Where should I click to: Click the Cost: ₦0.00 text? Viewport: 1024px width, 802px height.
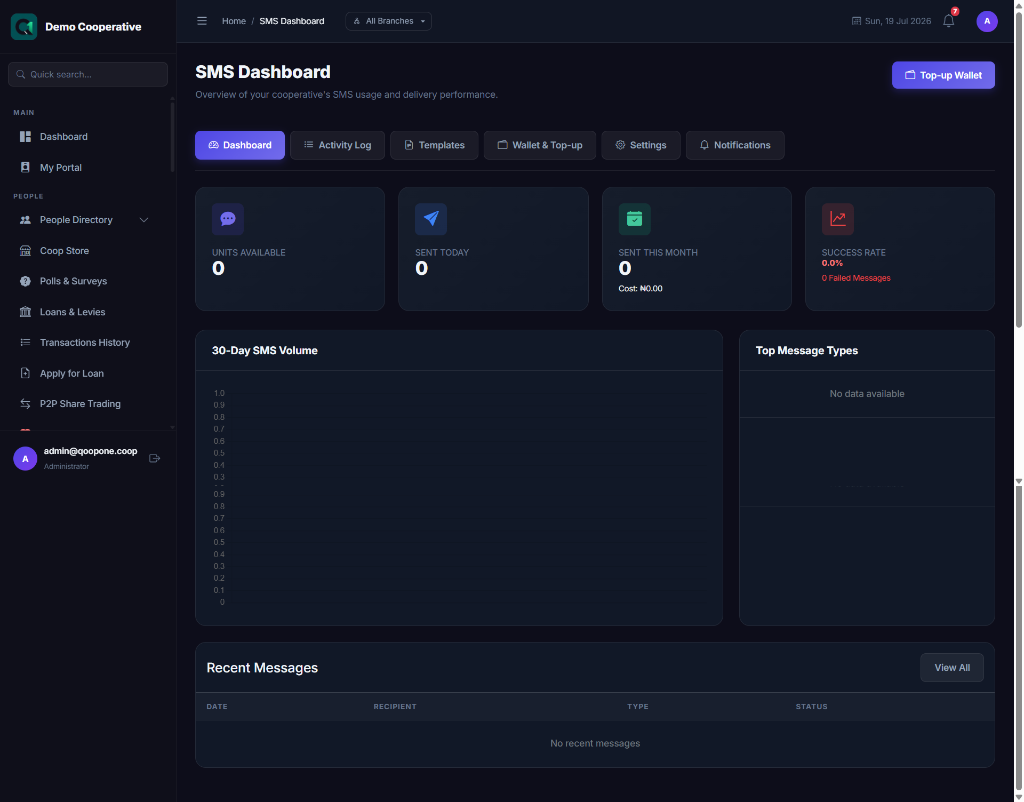click(641, 289)
